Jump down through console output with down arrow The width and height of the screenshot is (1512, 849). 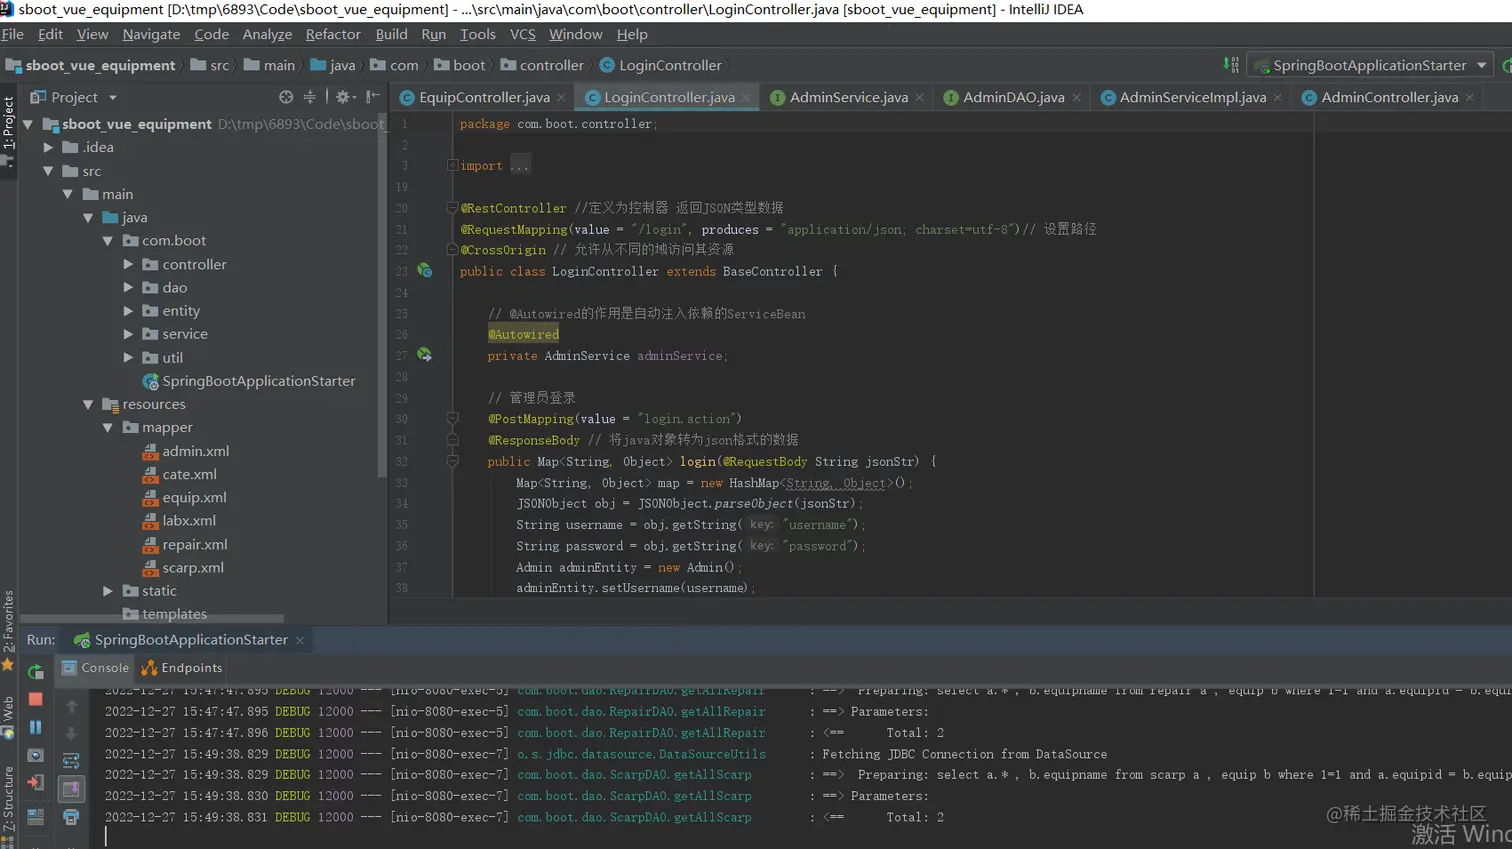click(x=72, y=733)
